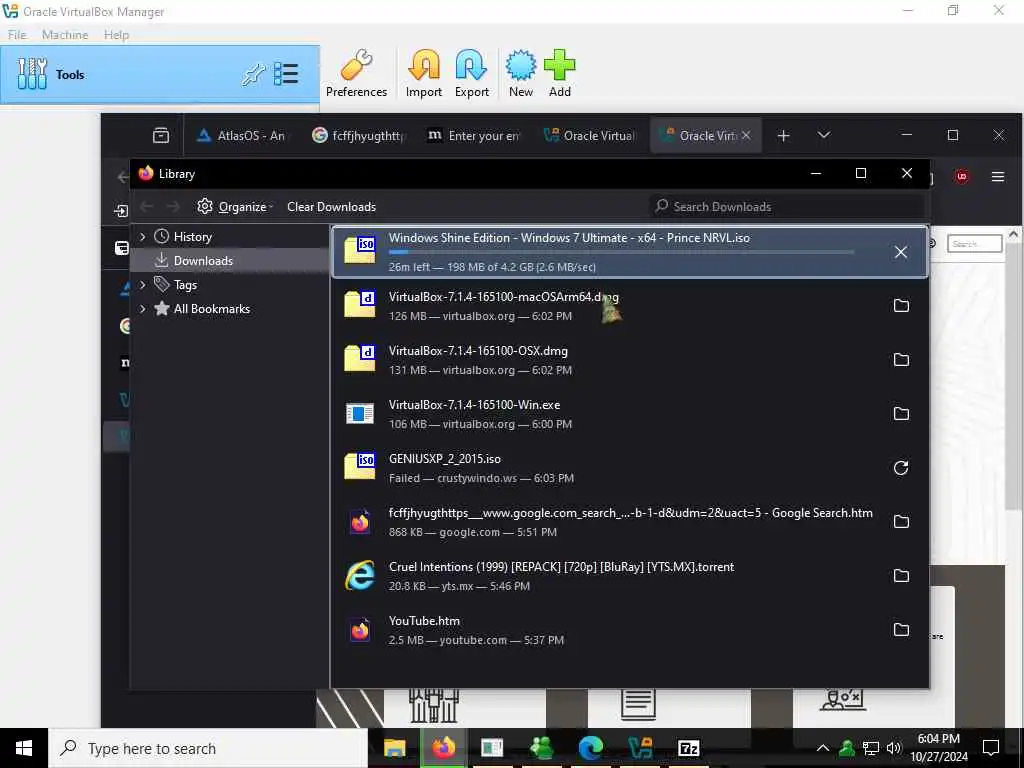Click the Type here to search box
Viewport: 1024px width, 768px height.
208,748
